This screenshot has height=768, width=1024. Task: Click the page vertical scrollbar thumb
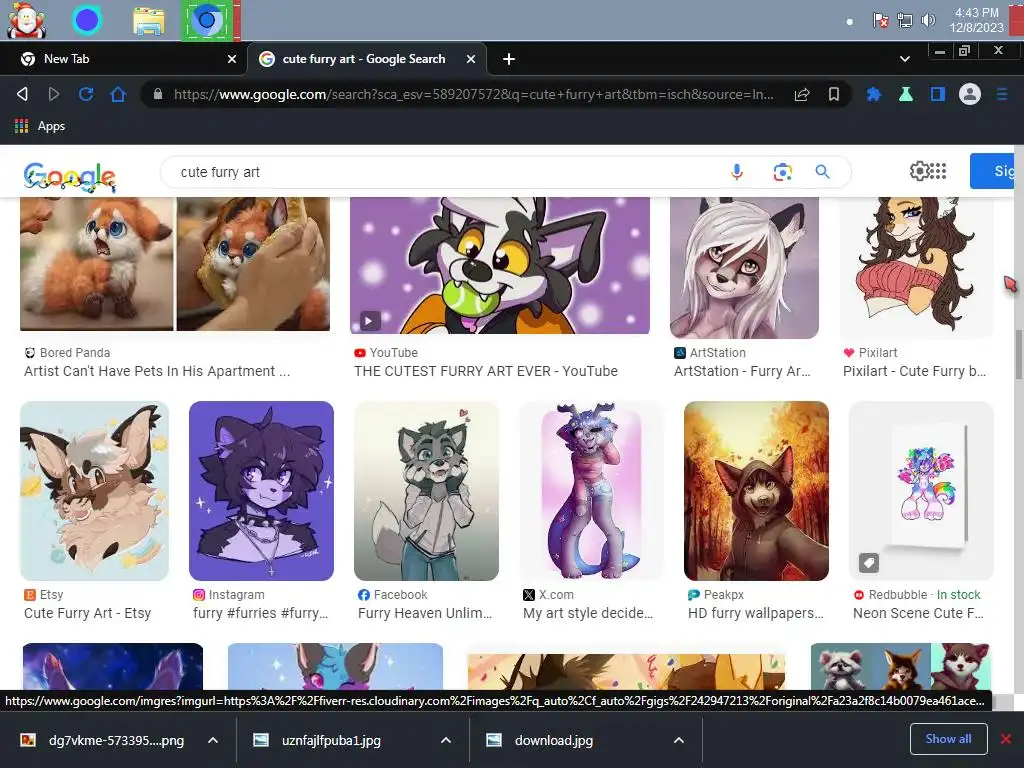[1018, 354]
